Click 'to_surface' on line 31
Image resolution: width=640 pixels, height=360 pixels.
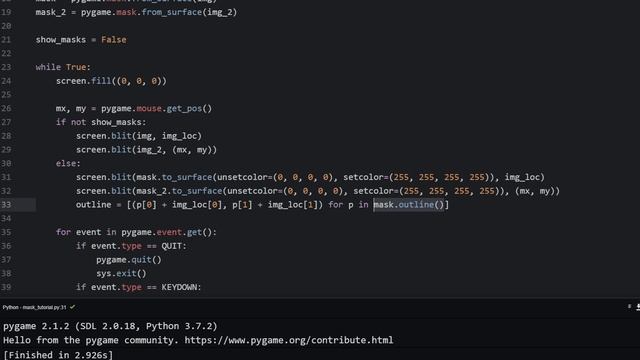pos(187,177)
